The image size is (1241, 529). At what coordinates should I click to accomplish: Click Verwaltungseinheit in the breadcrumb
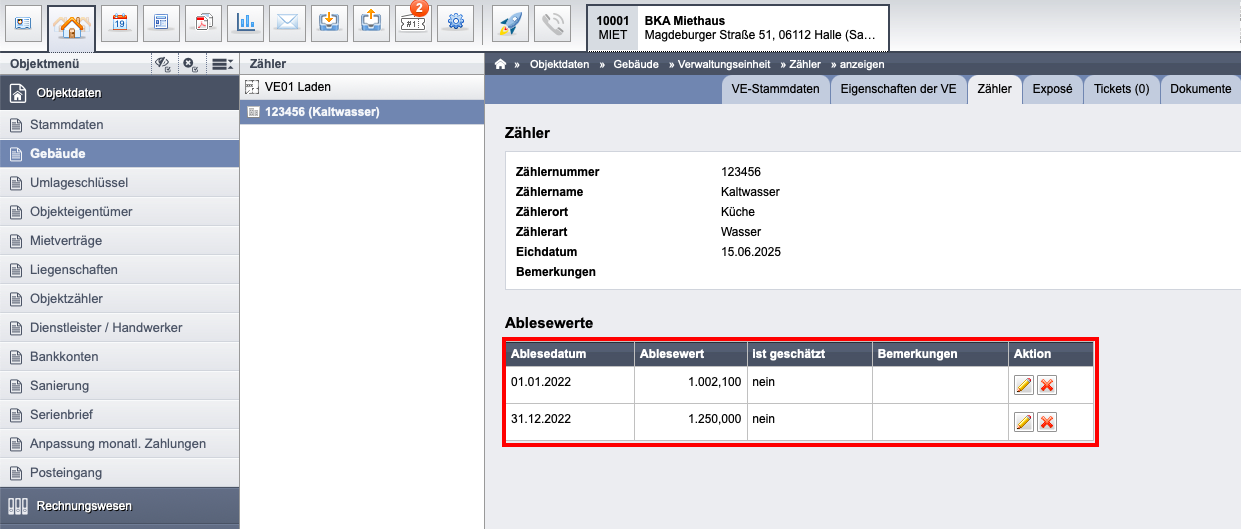[723, 64]
